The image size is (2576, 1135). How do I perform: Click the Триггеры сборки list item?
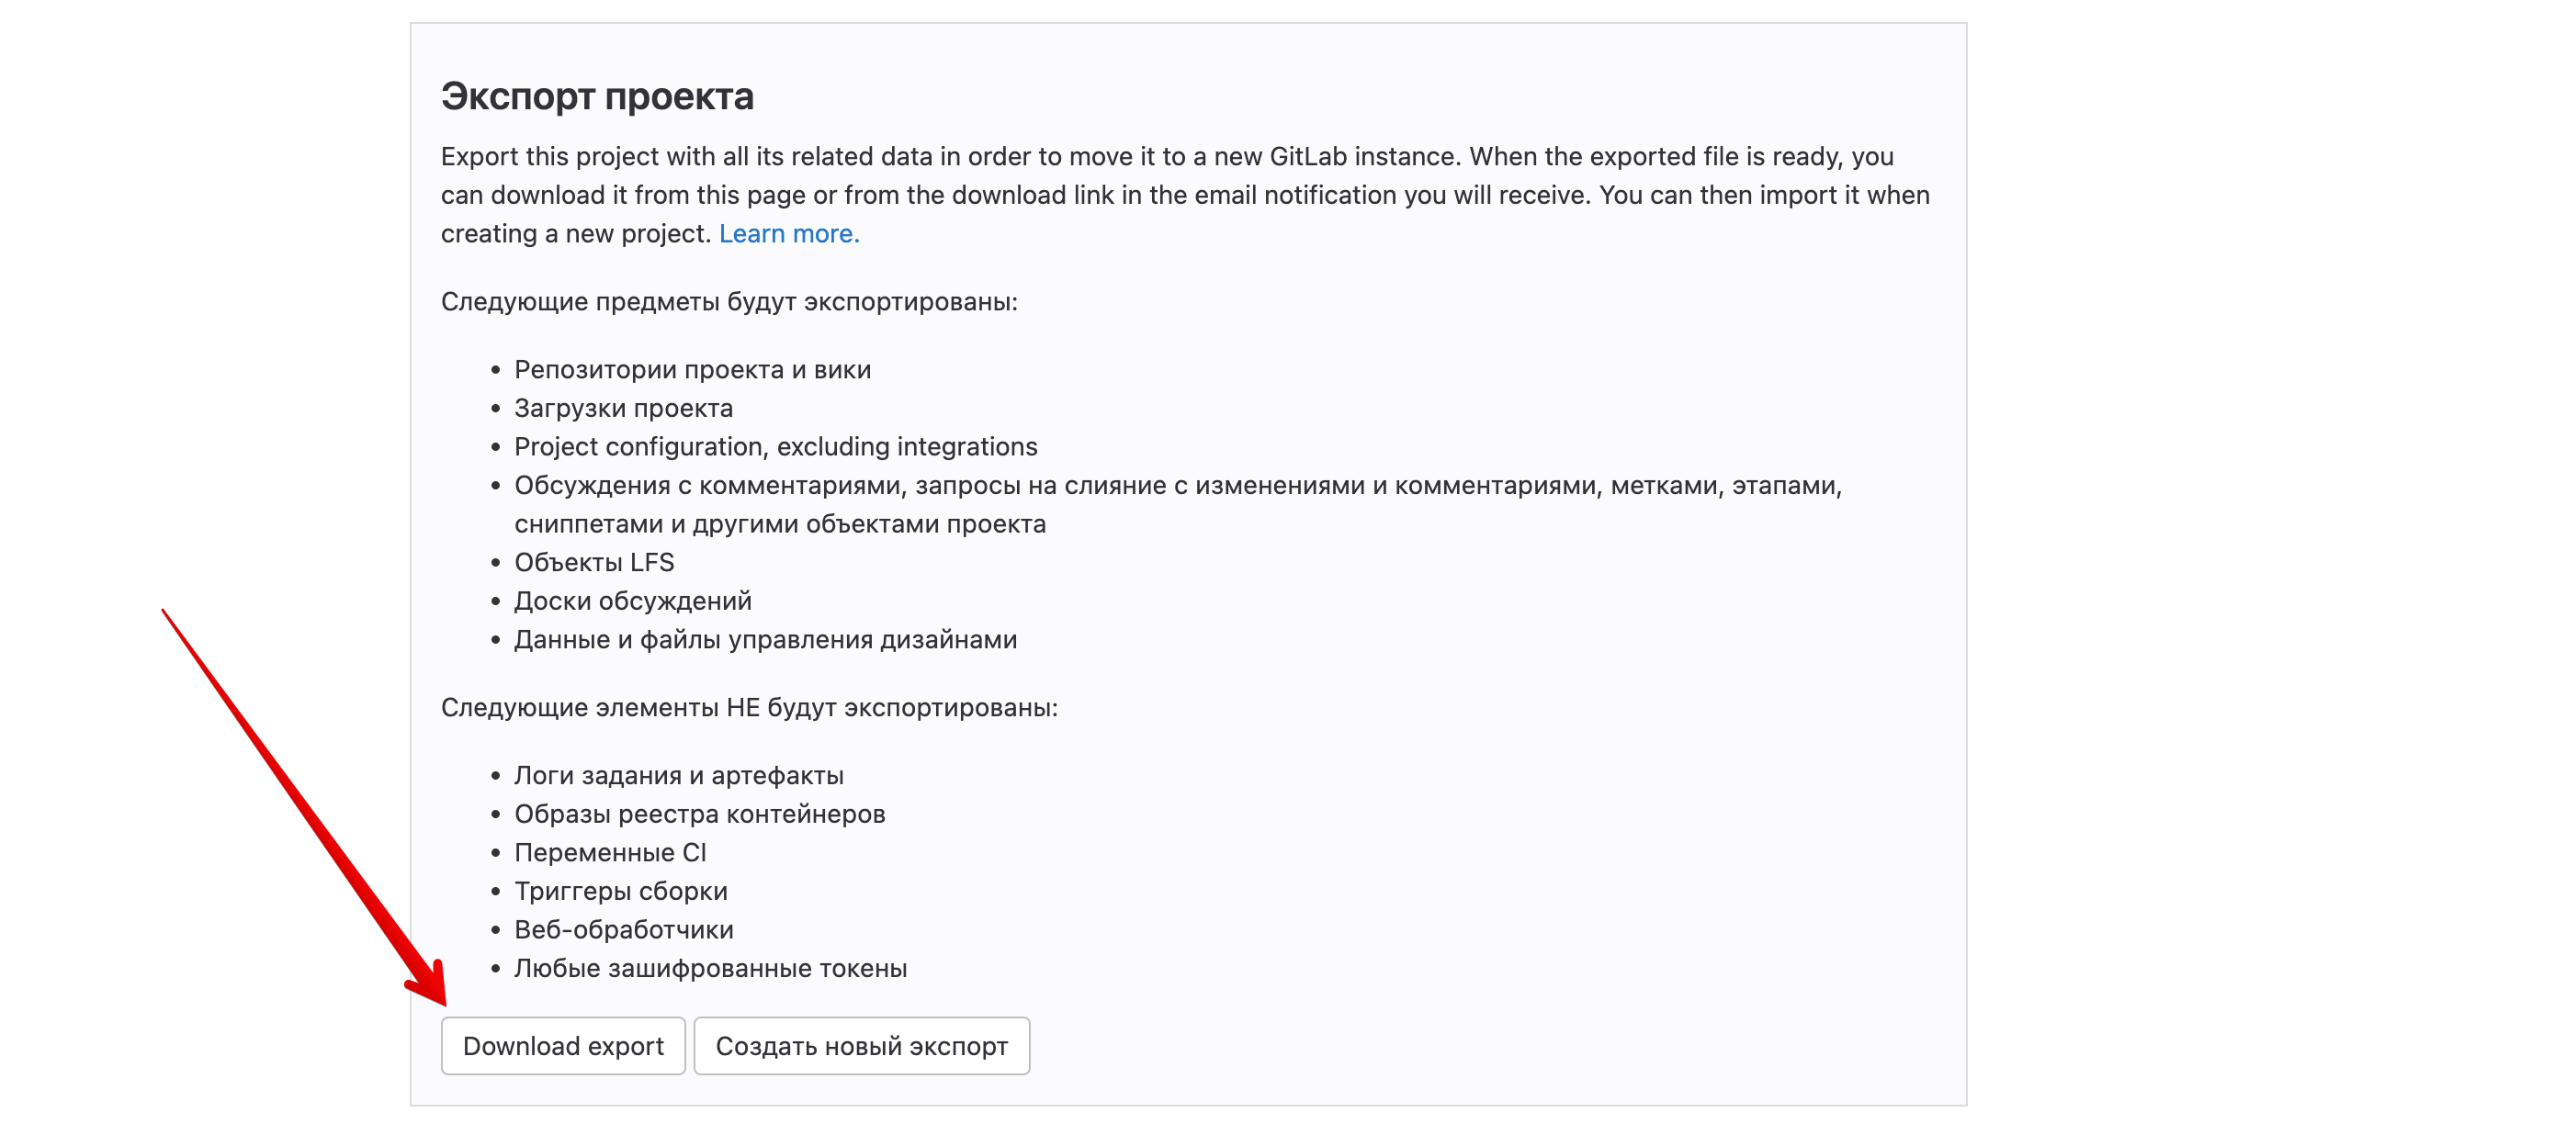pyautogui.click(x=620, y=891)
